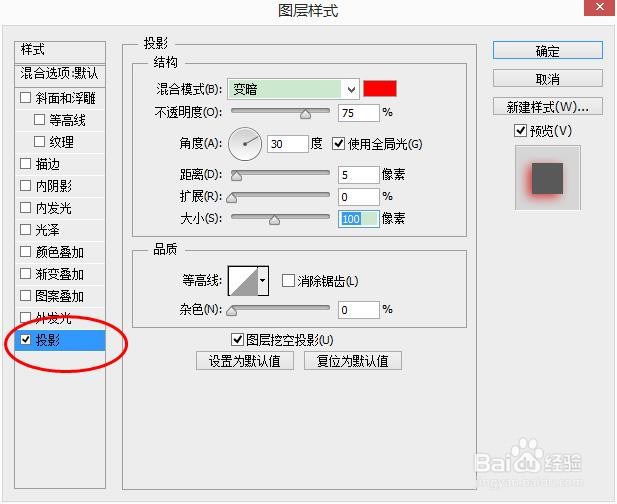This screenshot has height=504, width=617.
Task: Click the 扩展 slider handle
Action: (x=232, y=198)
